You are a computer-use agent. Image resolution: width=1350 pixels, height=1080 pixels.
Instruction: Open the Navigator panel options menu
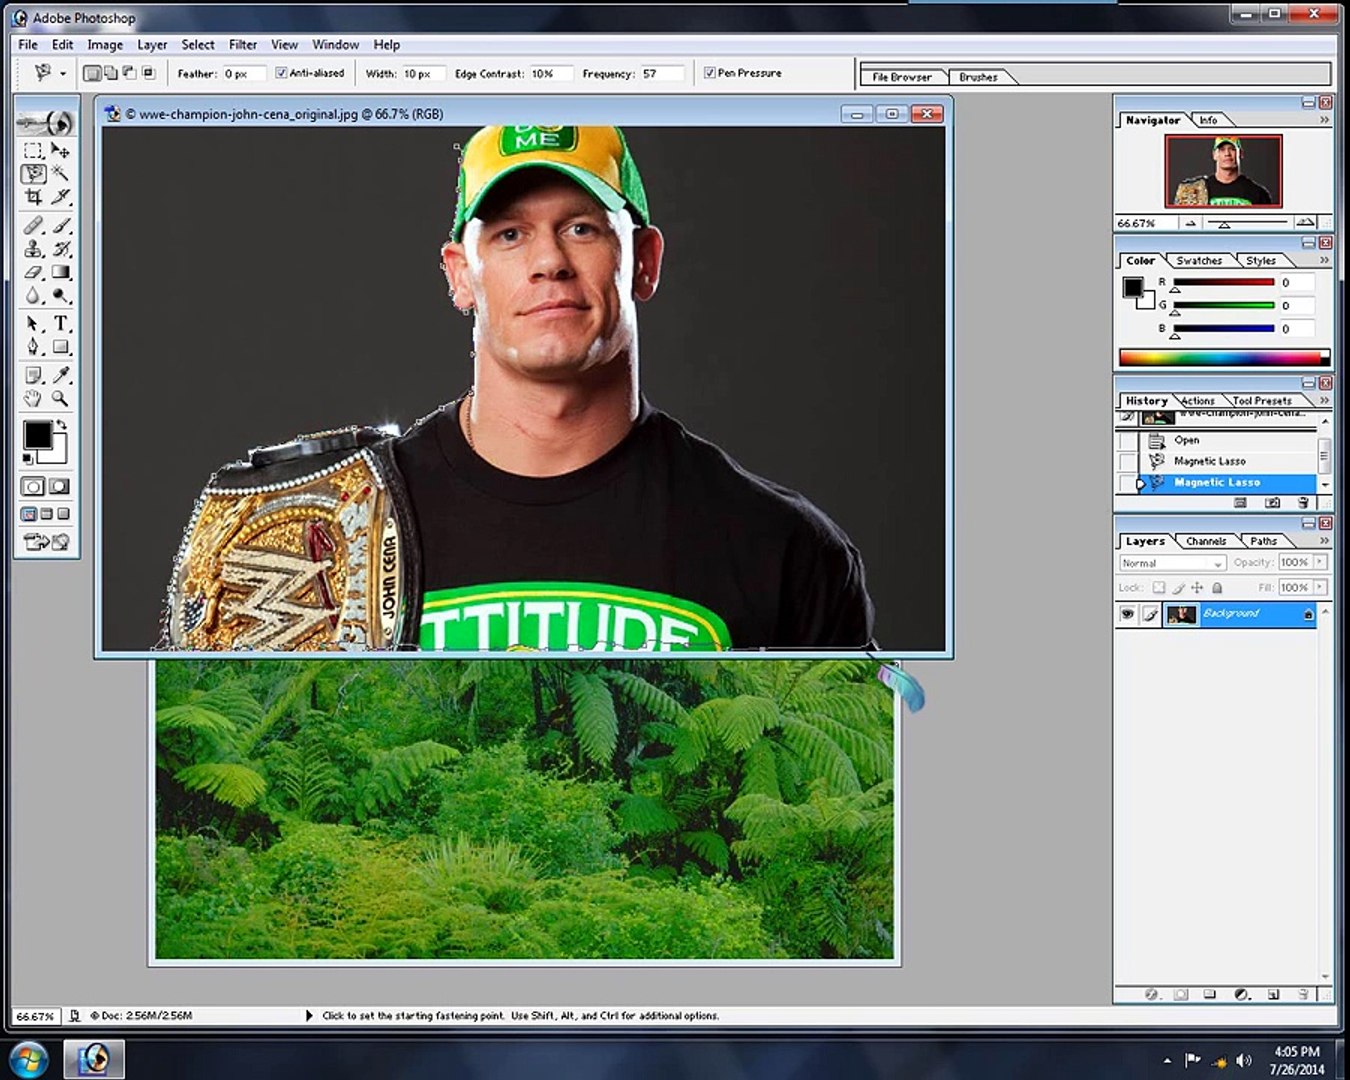pos(1324,120)
